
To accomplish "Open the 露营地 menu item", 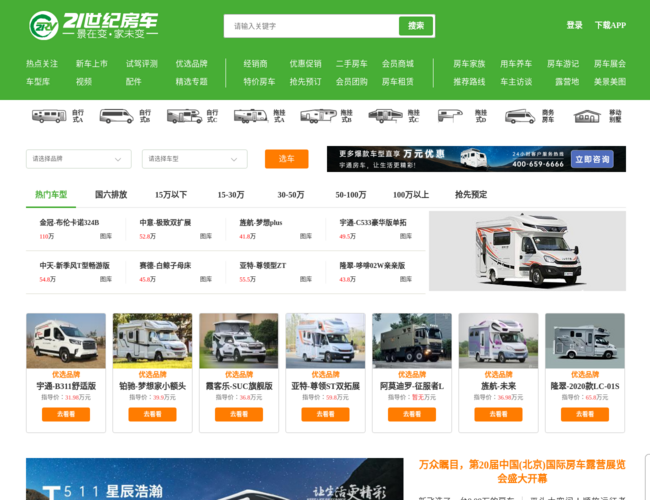I will 567,82.
